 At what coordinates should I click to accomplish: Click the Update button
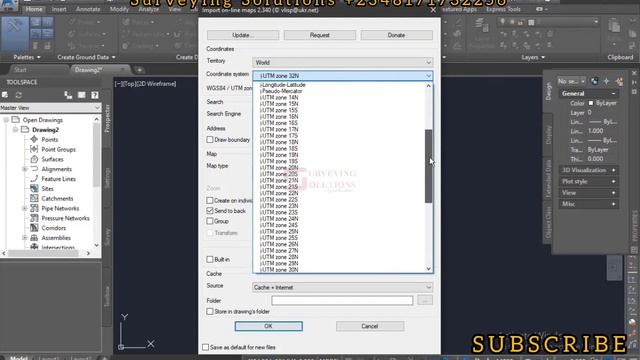tap(243, 35)
